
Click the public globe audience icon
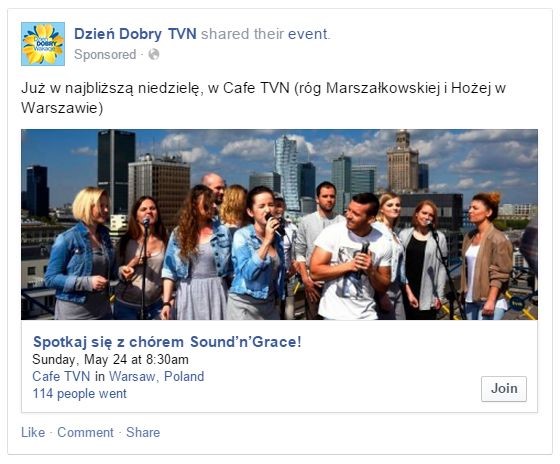(154, 55)
